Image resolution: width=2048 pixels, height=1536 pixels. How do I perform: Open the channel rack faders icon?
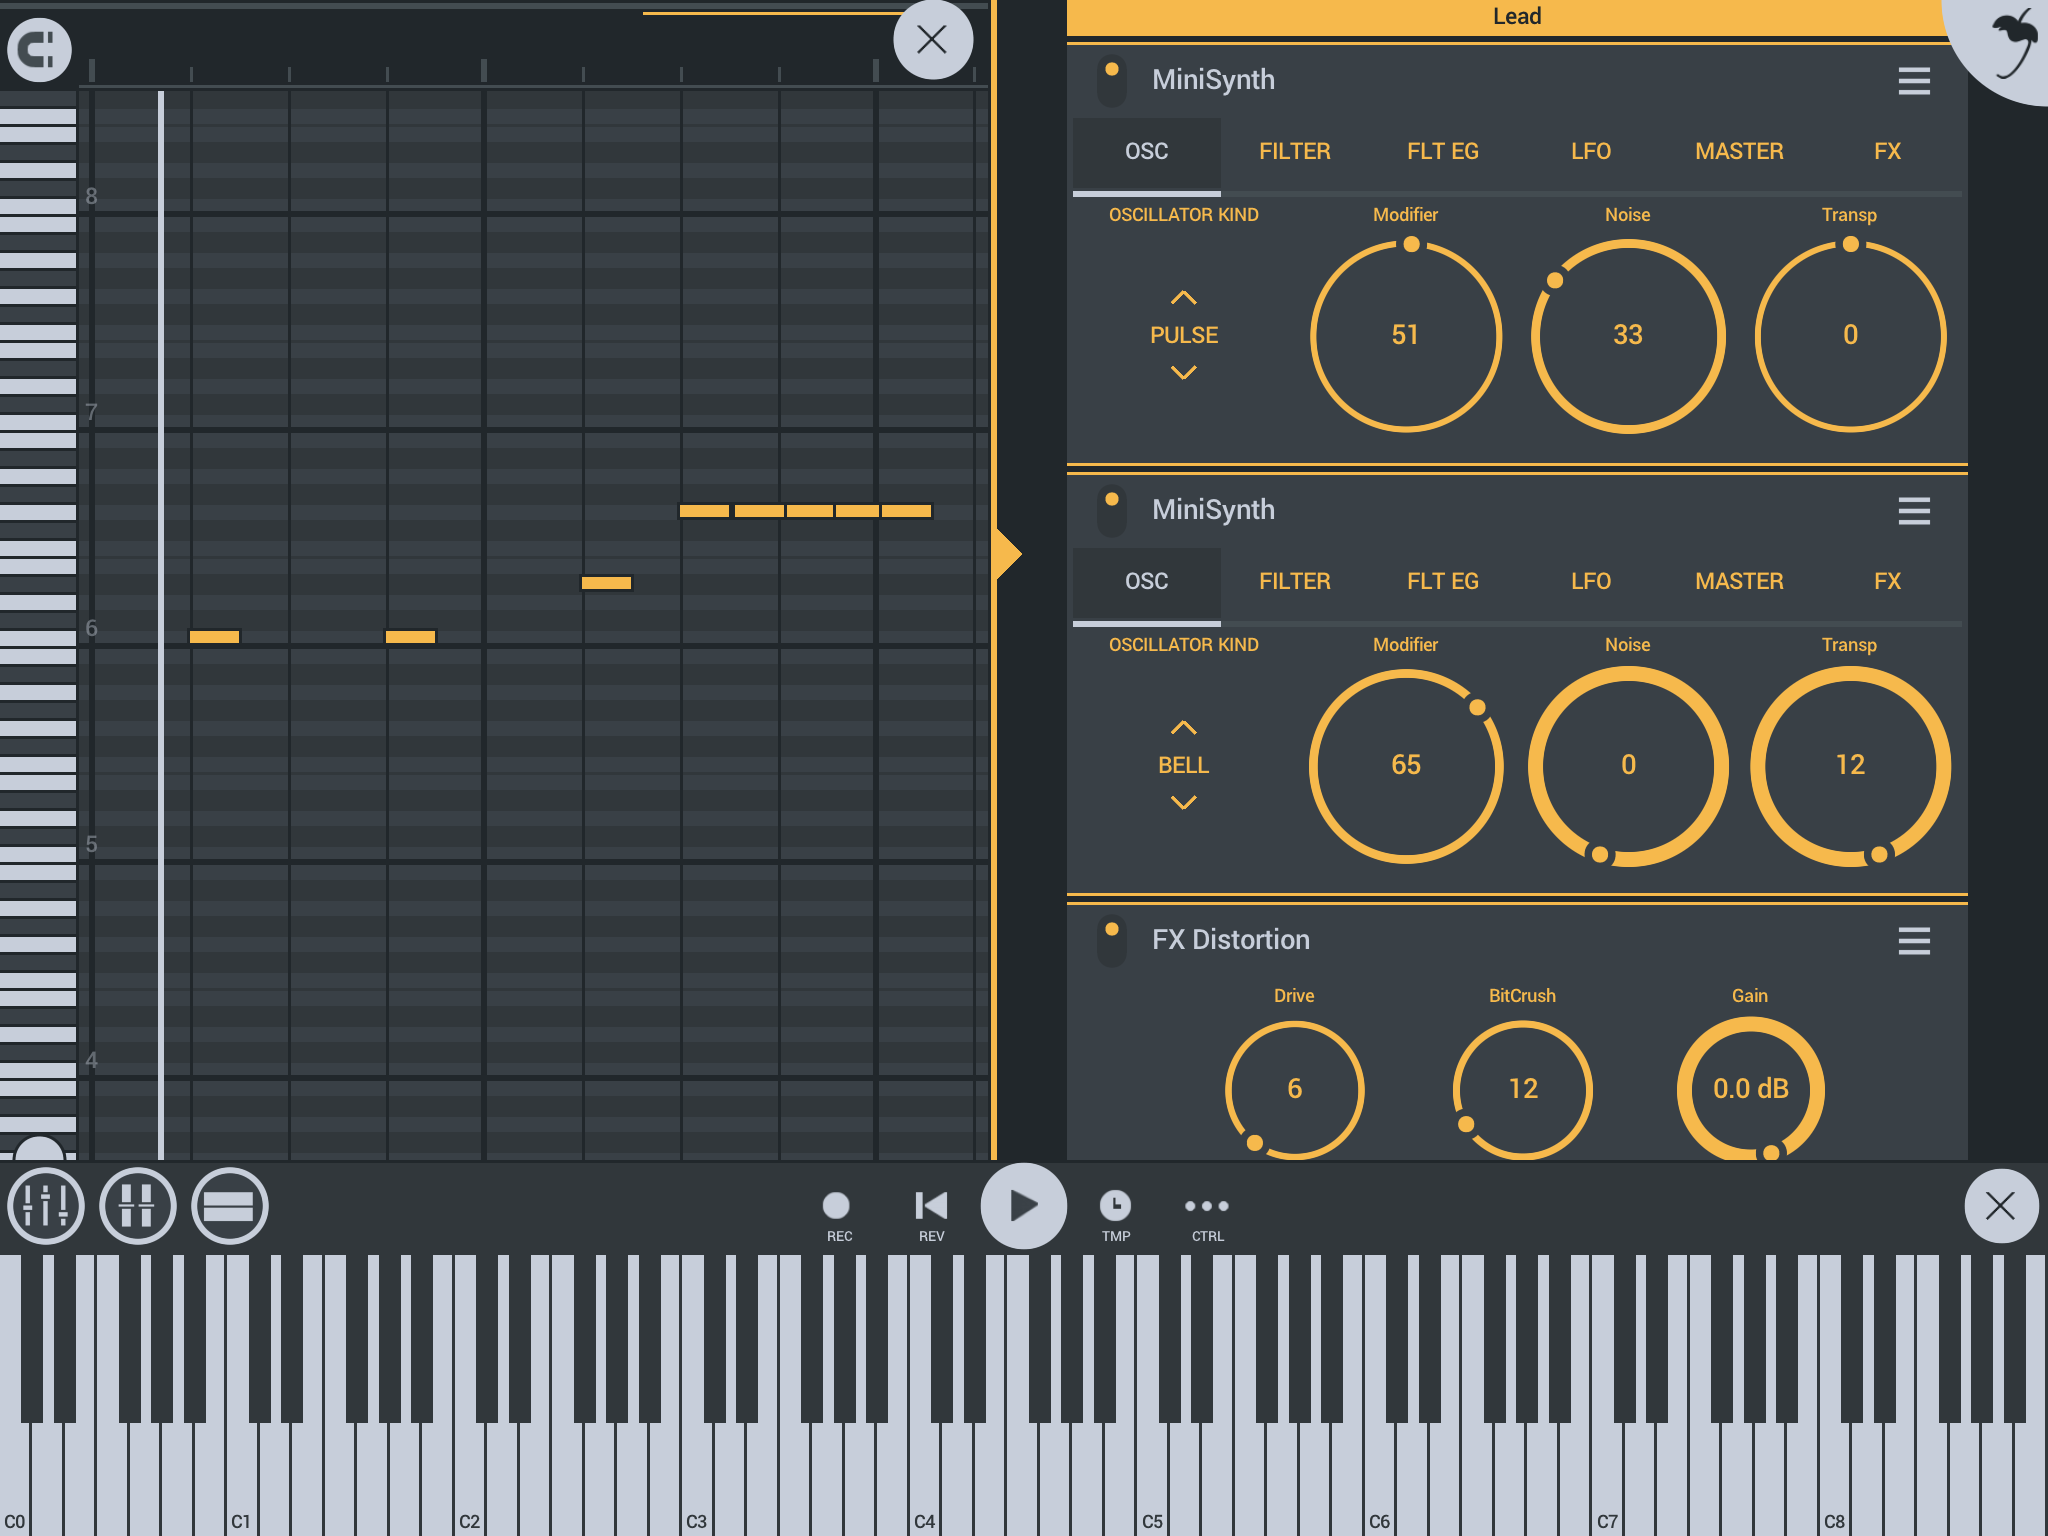(x=138, y=1206)
